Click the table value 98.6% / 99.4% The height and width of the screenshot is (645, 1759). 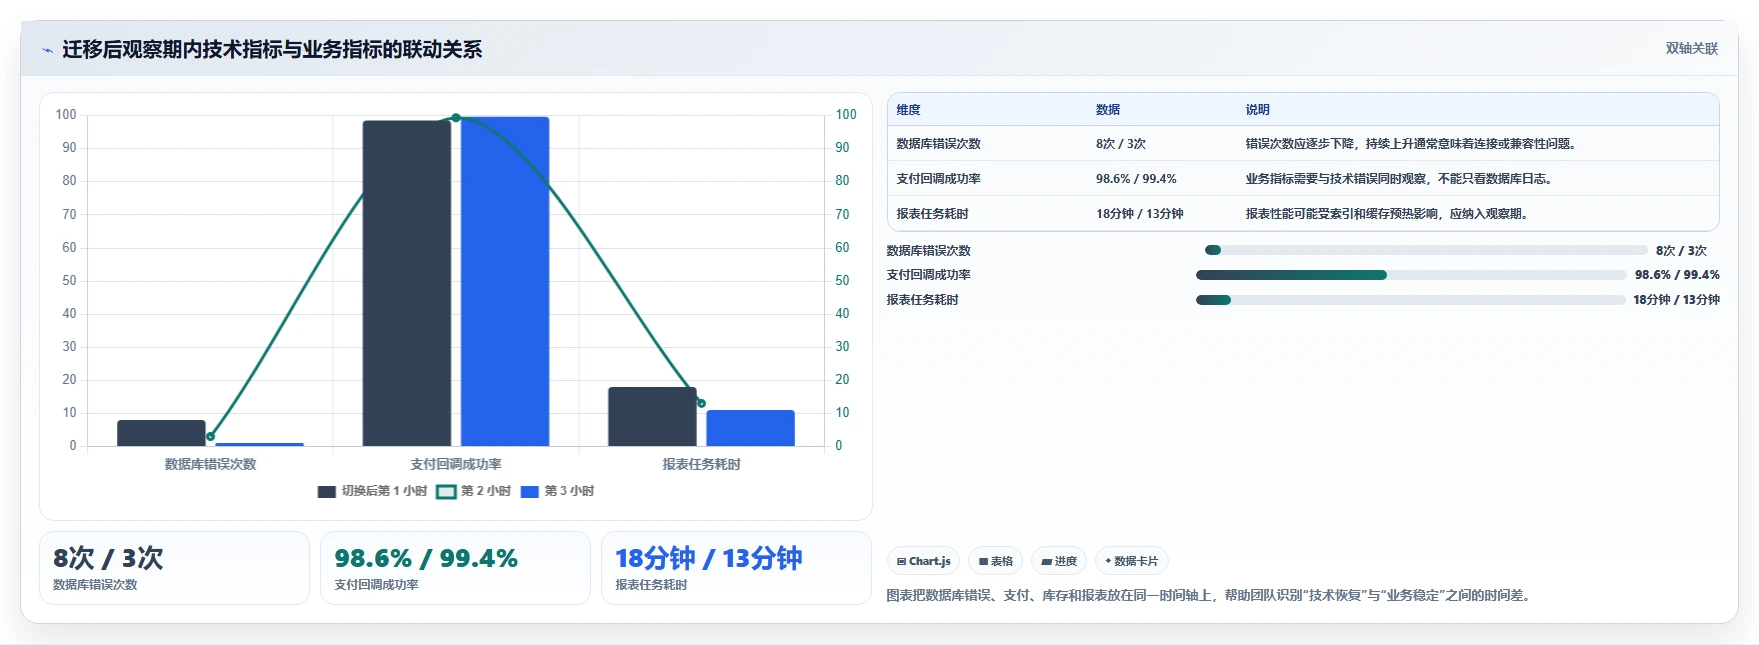[x=1136, y=179]
